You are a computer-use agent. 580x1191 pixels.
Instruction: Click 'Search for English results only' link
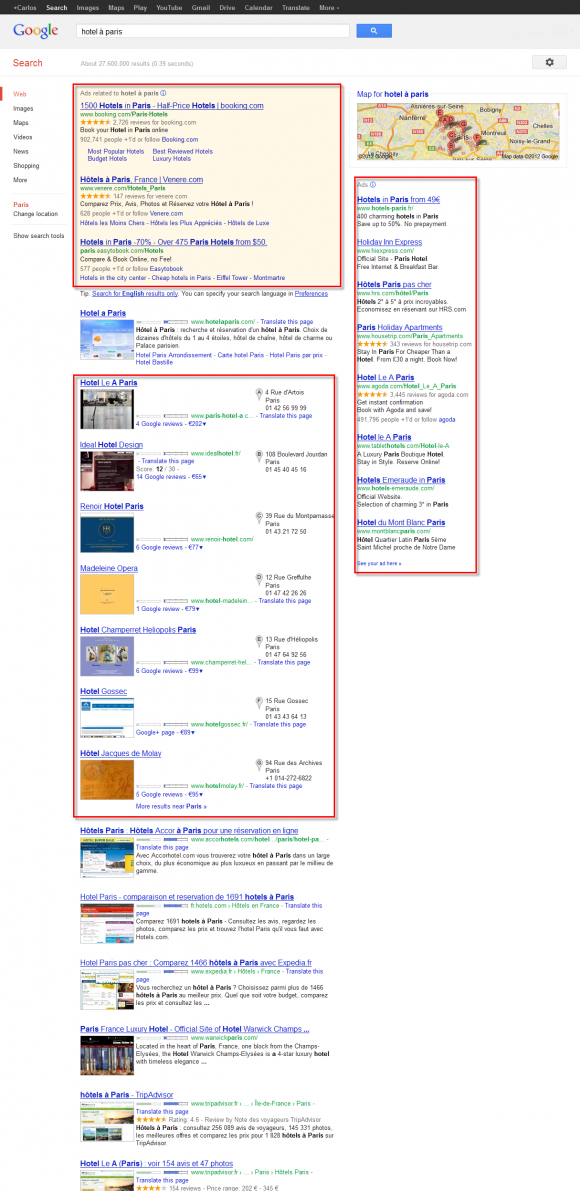[134, 293]
